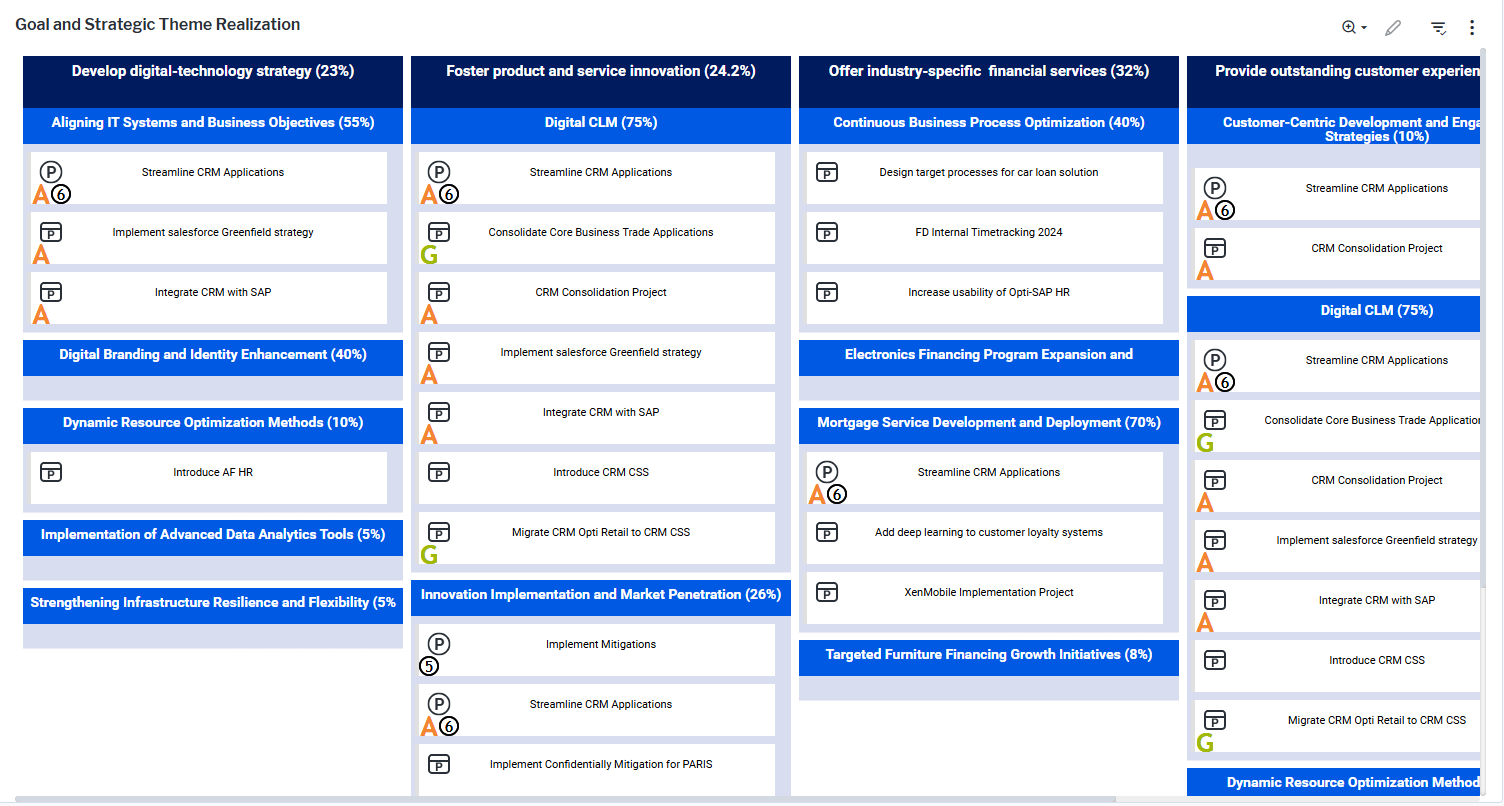Click icon beside Add deep learning card
The height and width of the screenshot is (806, 1504).
(x=827, y=532)
